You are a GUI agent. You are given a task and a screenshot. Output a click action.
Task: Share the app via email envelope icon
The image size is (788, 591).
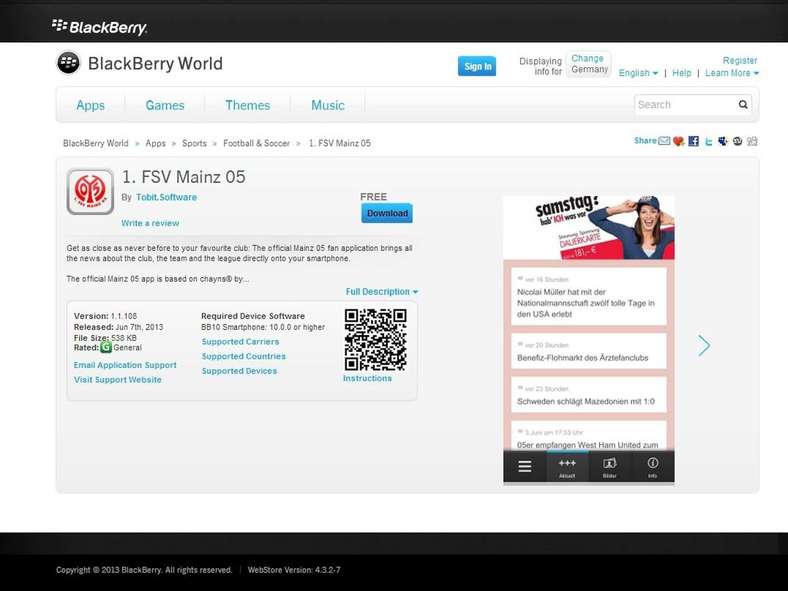(x=664, y=141)
